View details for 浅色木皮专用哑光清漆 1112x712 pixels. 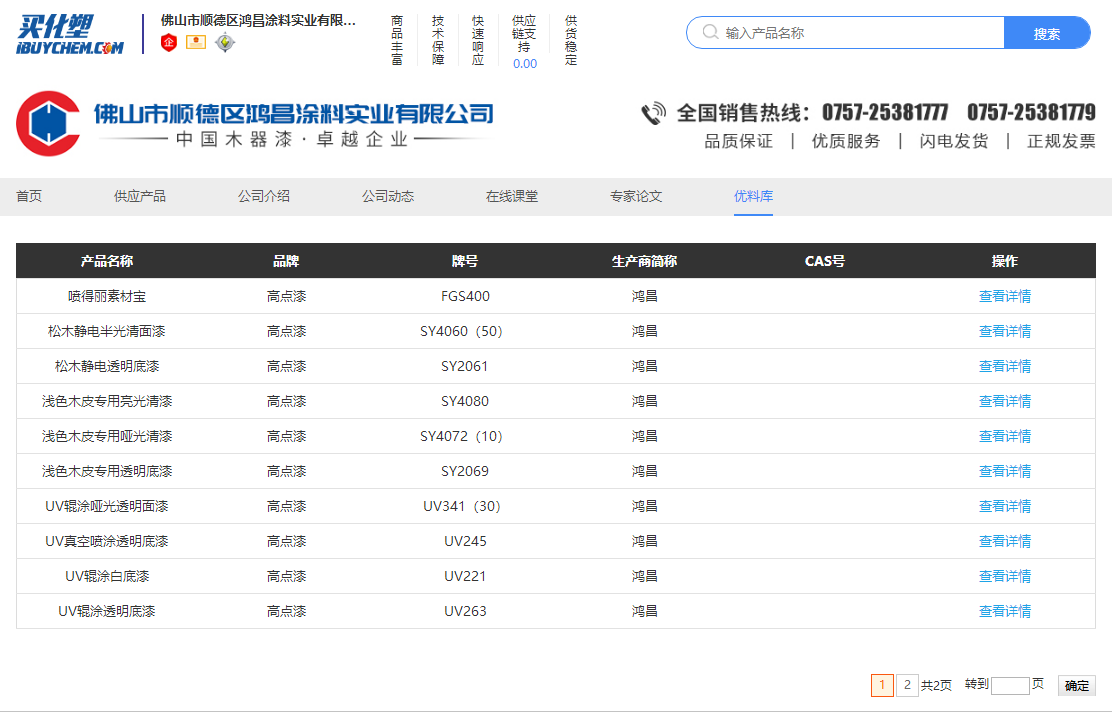1005,436
